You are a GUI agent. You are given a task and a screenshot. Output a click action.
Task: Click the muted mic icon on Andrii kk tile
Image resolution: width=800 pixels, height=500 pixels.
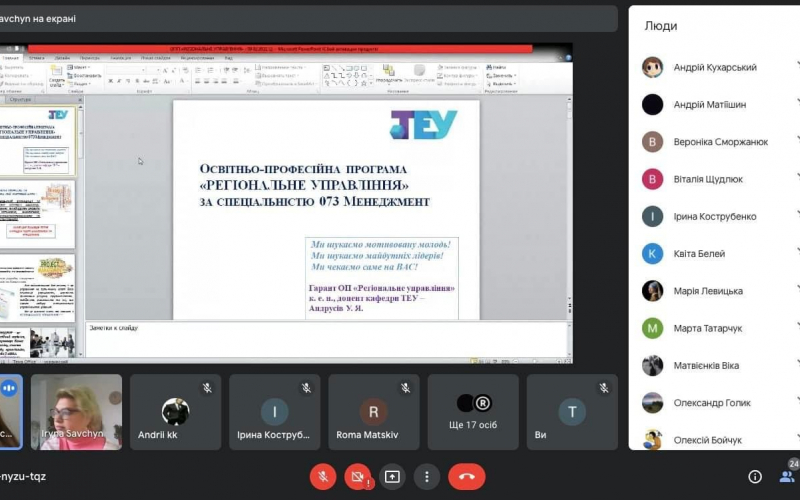207,388
